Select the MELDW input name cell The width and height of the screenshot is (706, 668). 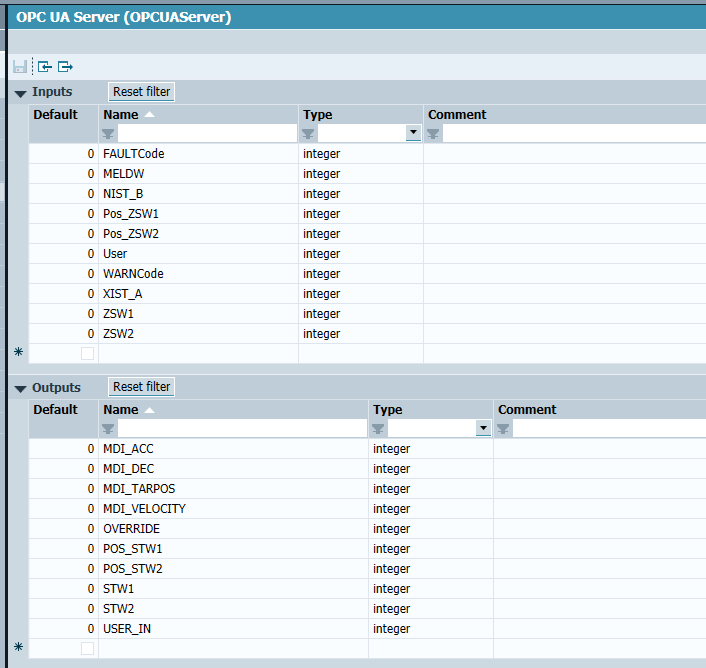(198, 174)
